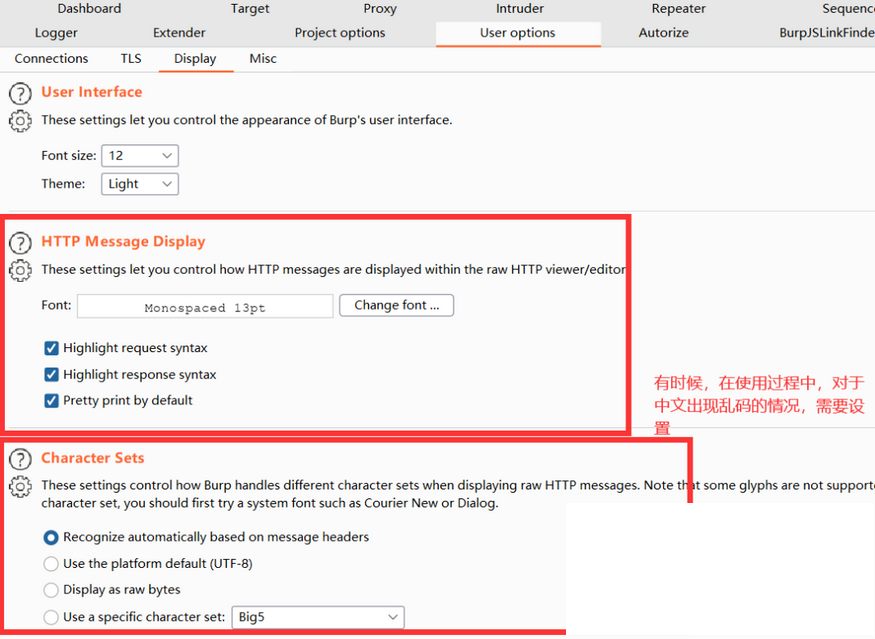
Task: Switch to the TLS sub-tab
Action: pyautogui.click(x=131, y=59)
